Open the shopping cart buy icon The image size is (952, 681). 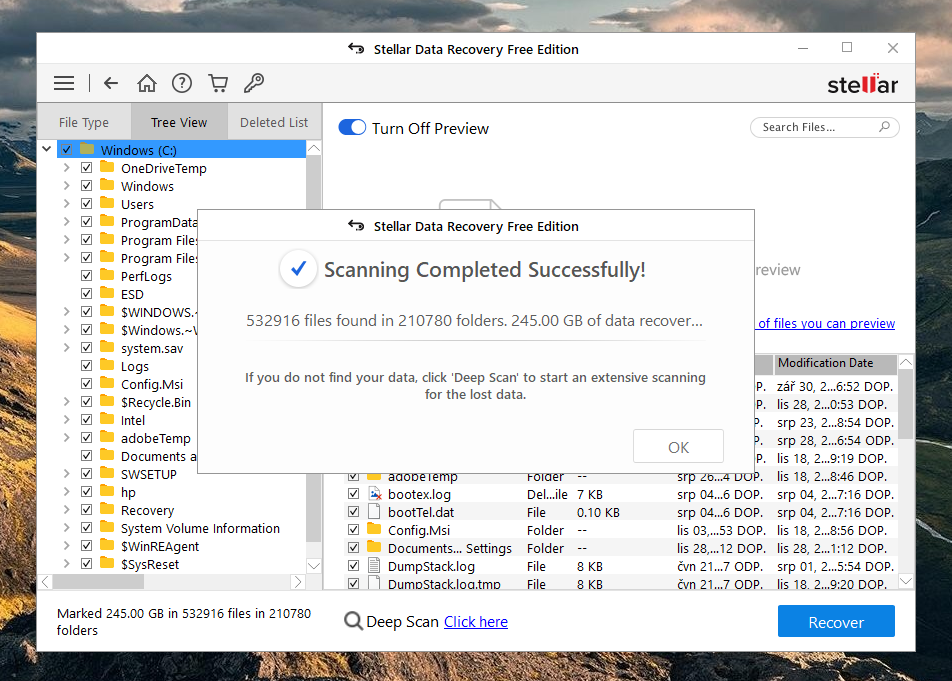pyautogui.click(x=218, y=83)
